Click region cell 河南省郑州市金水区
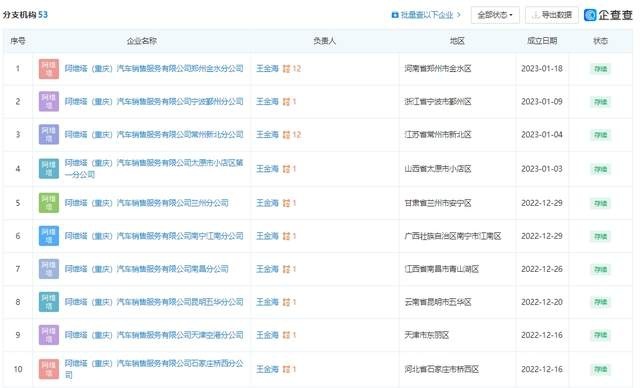 click(438, 69)
